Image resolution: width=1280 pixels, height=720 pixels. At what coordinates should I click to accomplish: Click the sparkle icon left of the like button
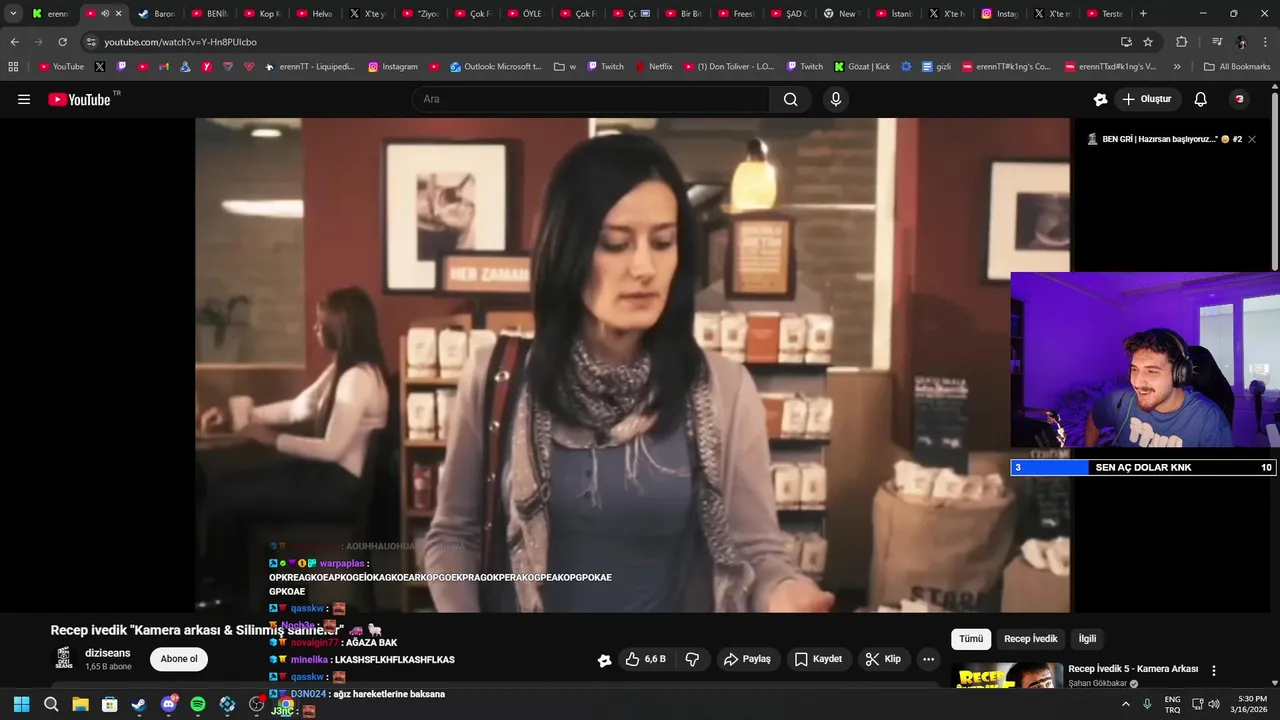tap(604, 660)
